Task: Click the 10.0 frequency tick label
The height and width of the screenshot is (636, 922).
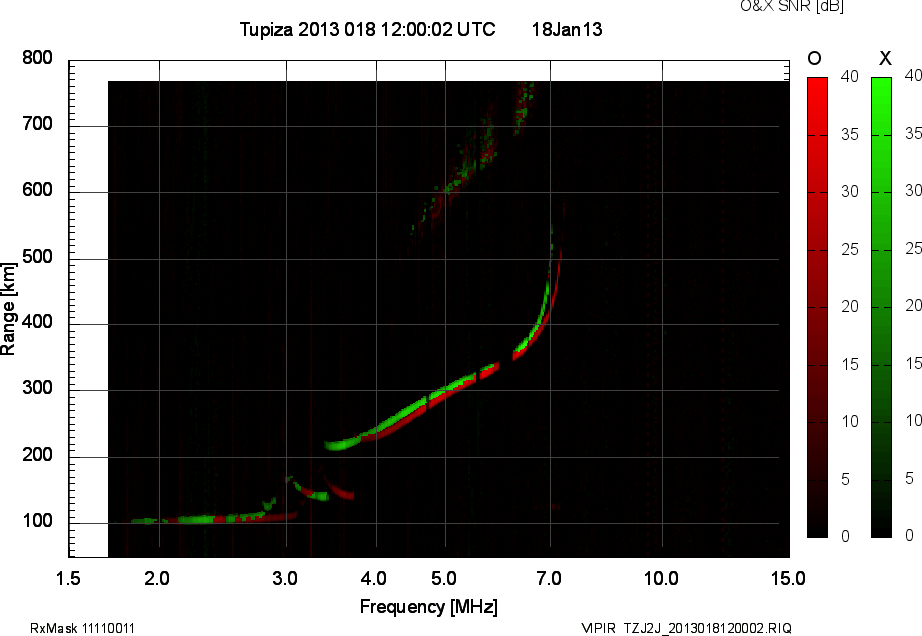Action: click(x=662, y=579)
